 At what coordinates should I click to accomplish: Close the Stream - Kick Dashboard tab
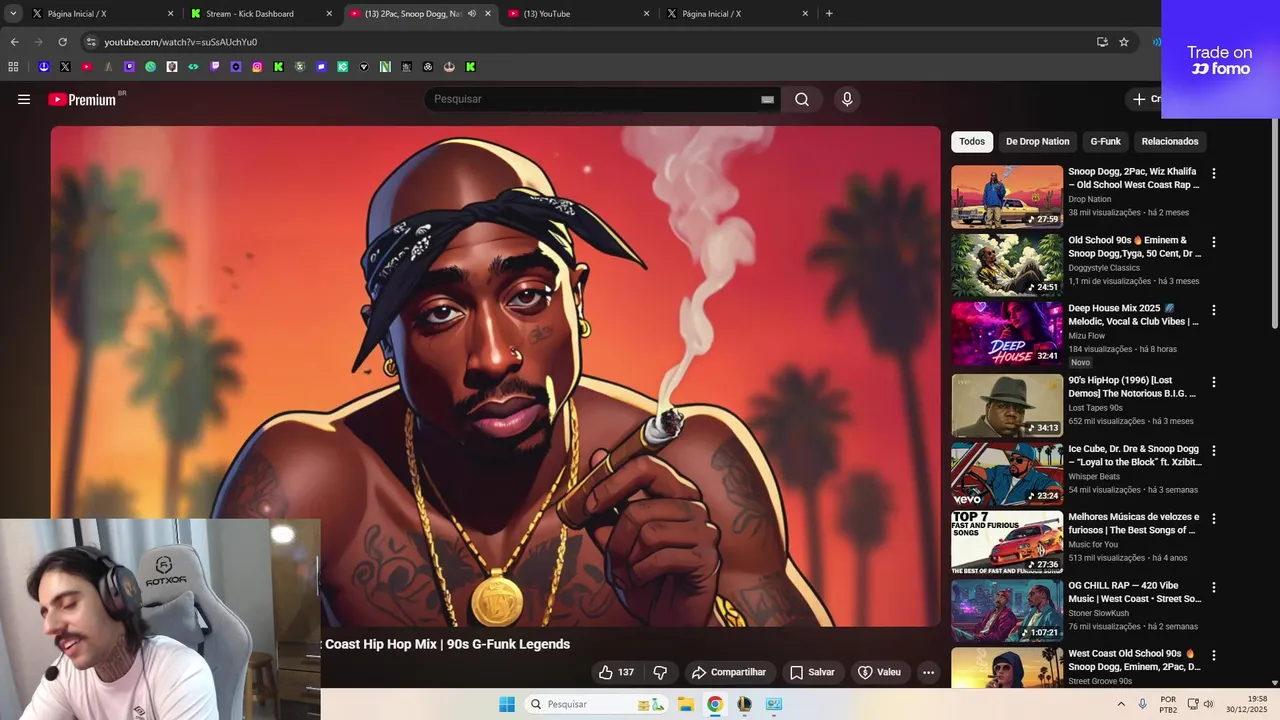(329, 14)
